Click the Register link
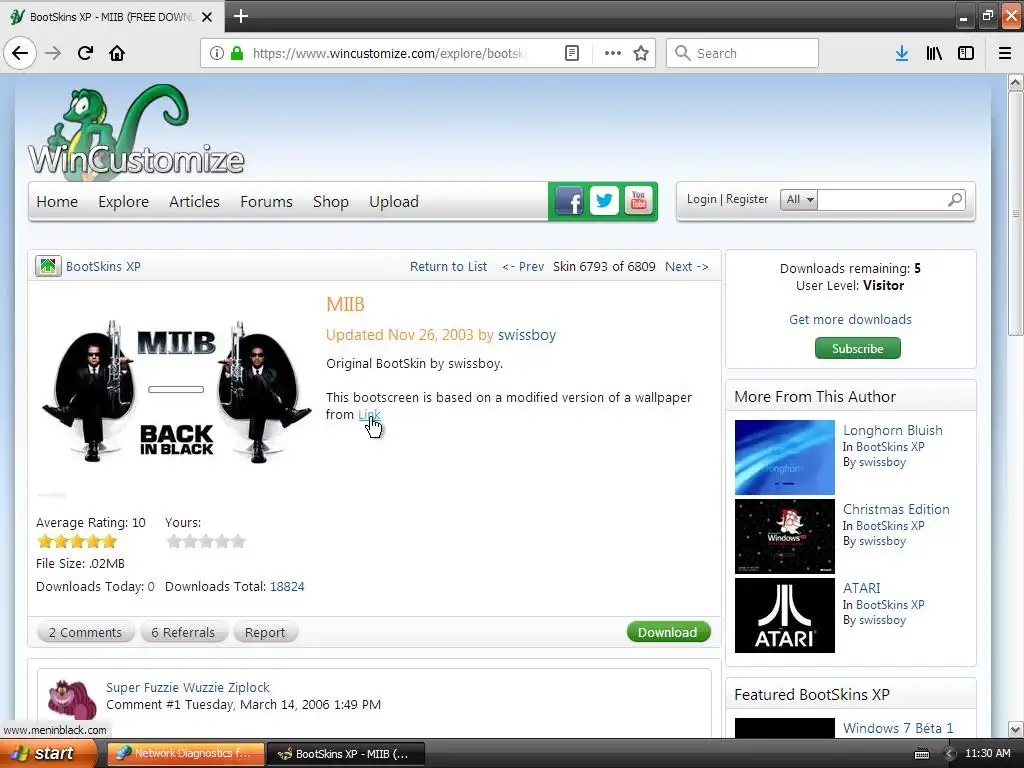The width and height of the screenshot is (1024, 768). coord(746,199)
